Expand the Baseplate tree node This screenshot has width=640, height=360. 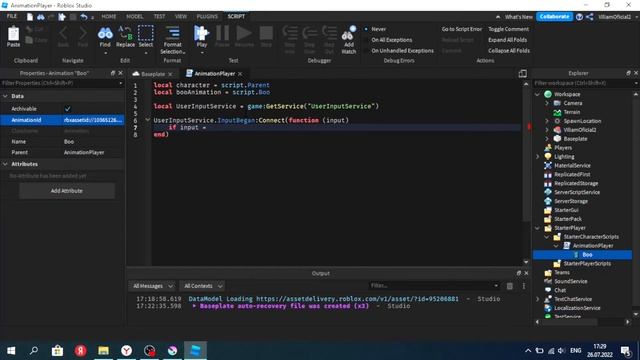click(x=547, y=139)
